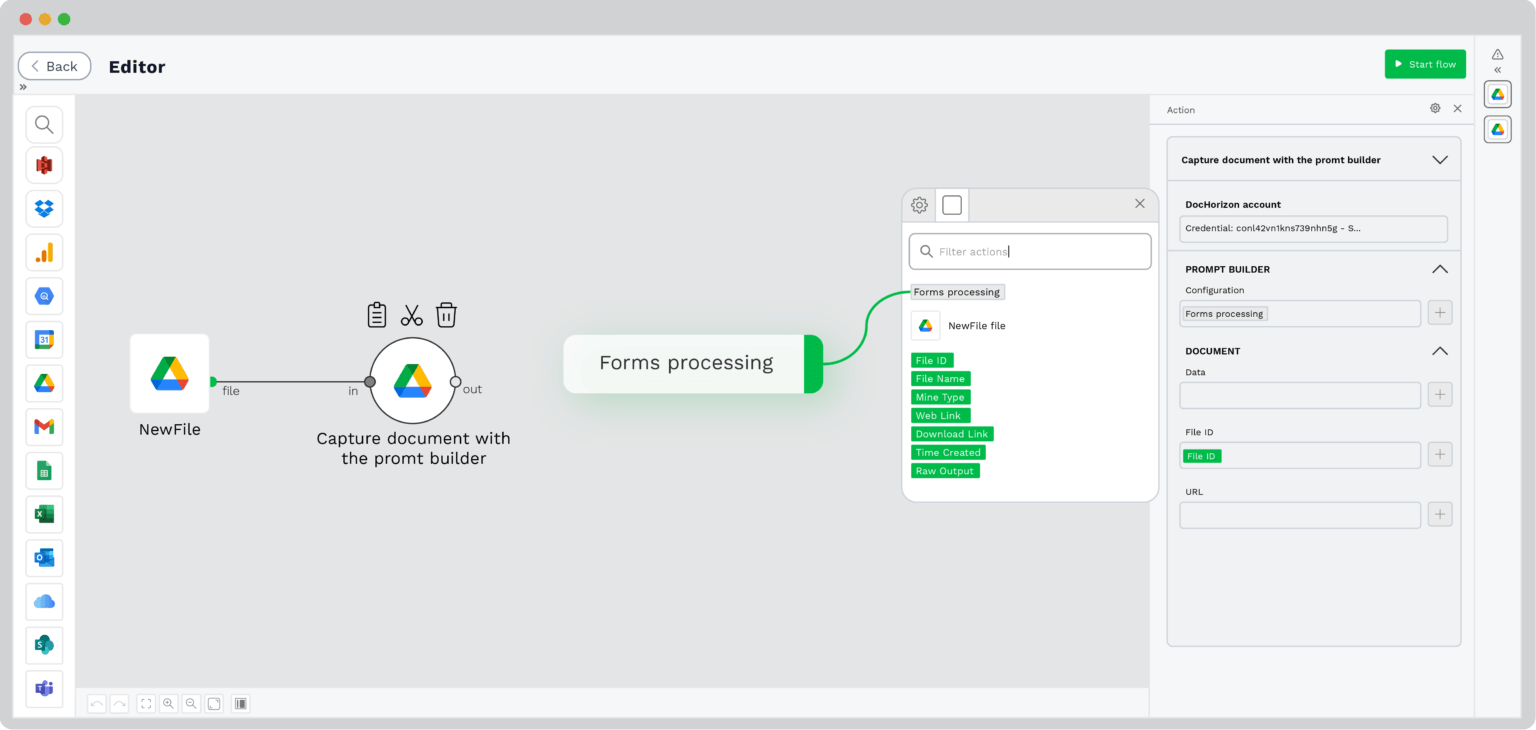Select the Microsoft Excel connector icon
This screenshot has height=730, width=1536.
[x=44, y=514]
